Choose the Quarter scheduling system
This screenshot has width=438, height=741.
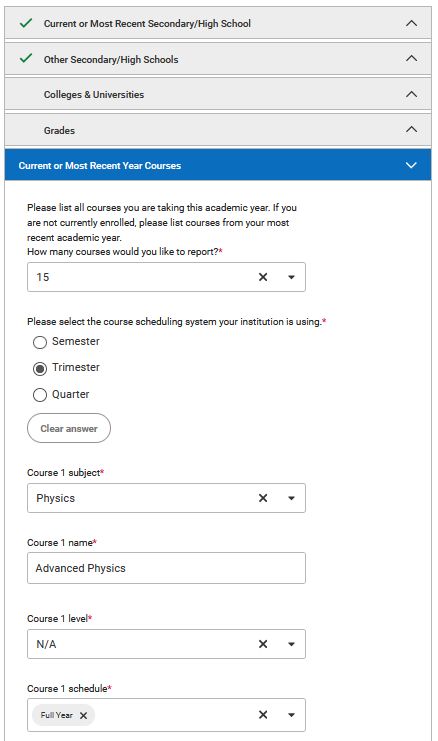pyautogui.click(x=40, y=395)
